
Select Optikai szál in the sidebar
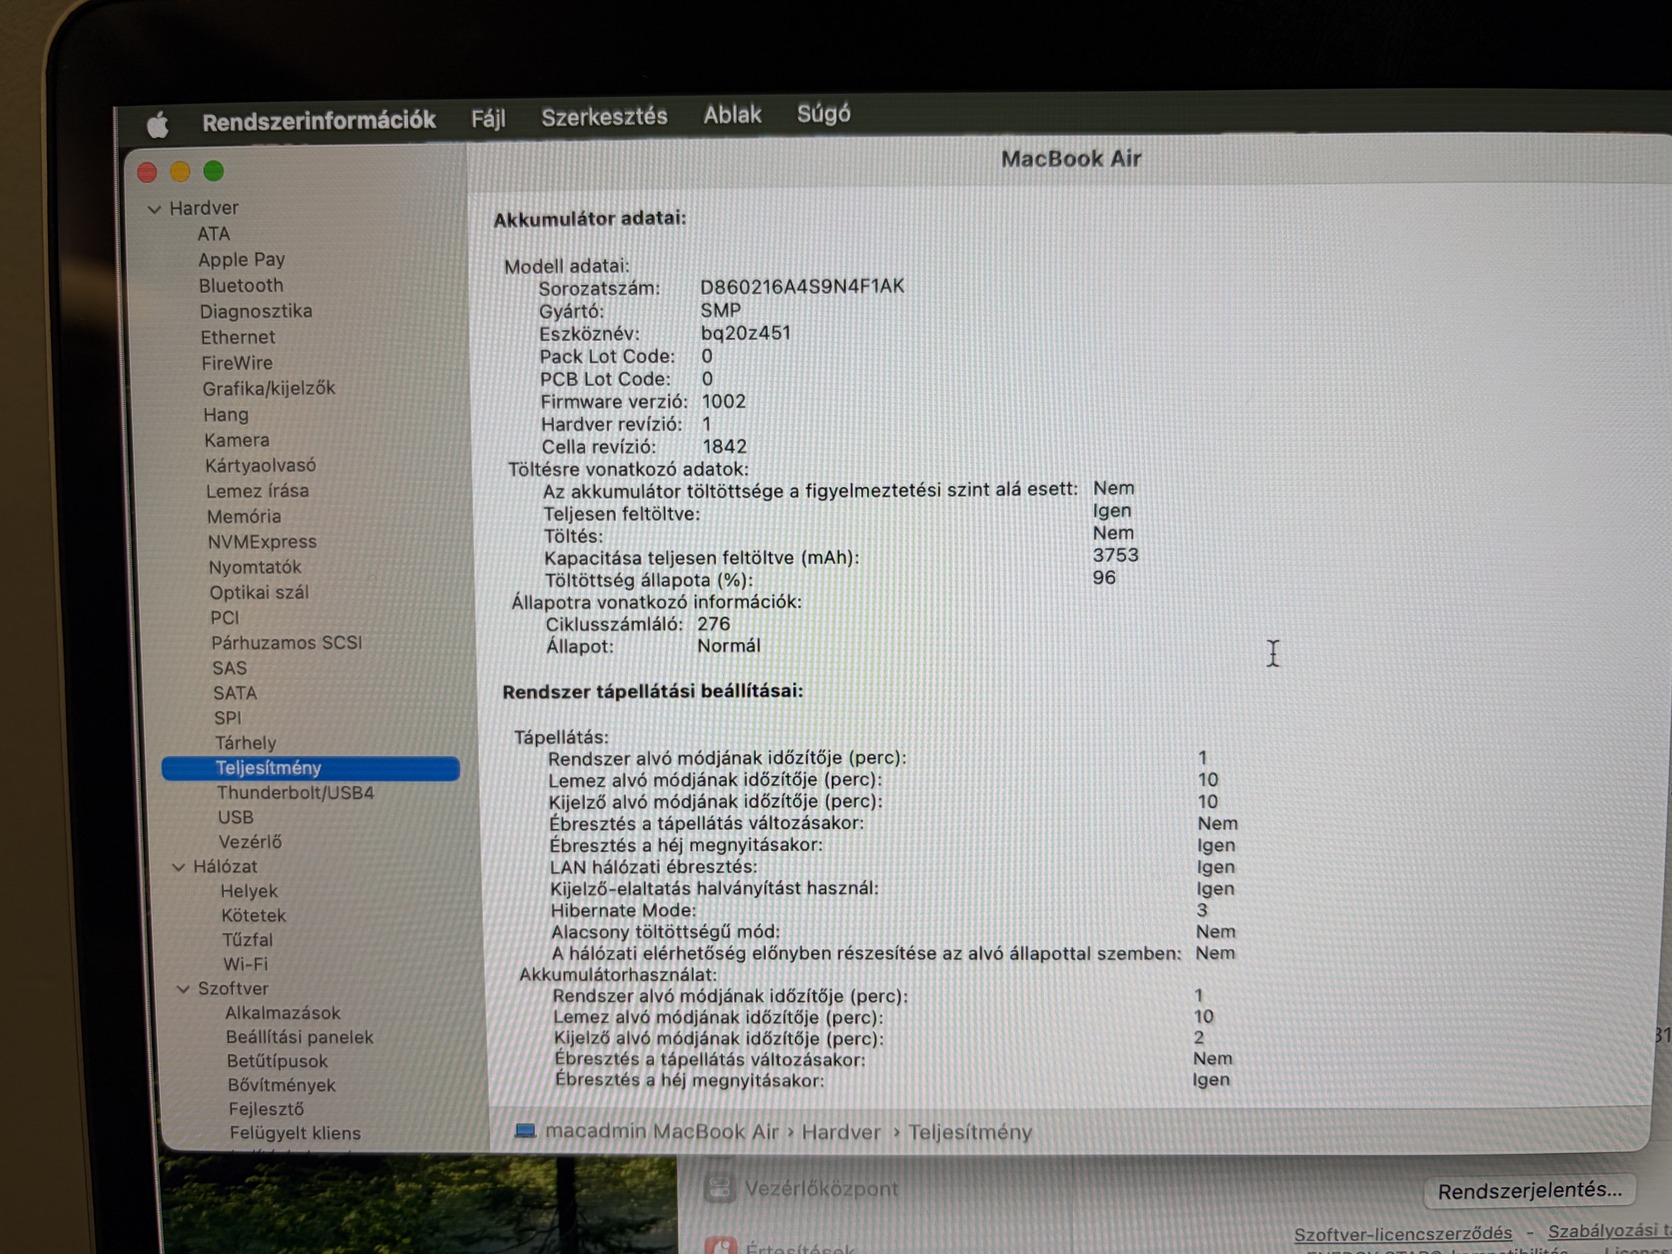(x=260, y=592)
